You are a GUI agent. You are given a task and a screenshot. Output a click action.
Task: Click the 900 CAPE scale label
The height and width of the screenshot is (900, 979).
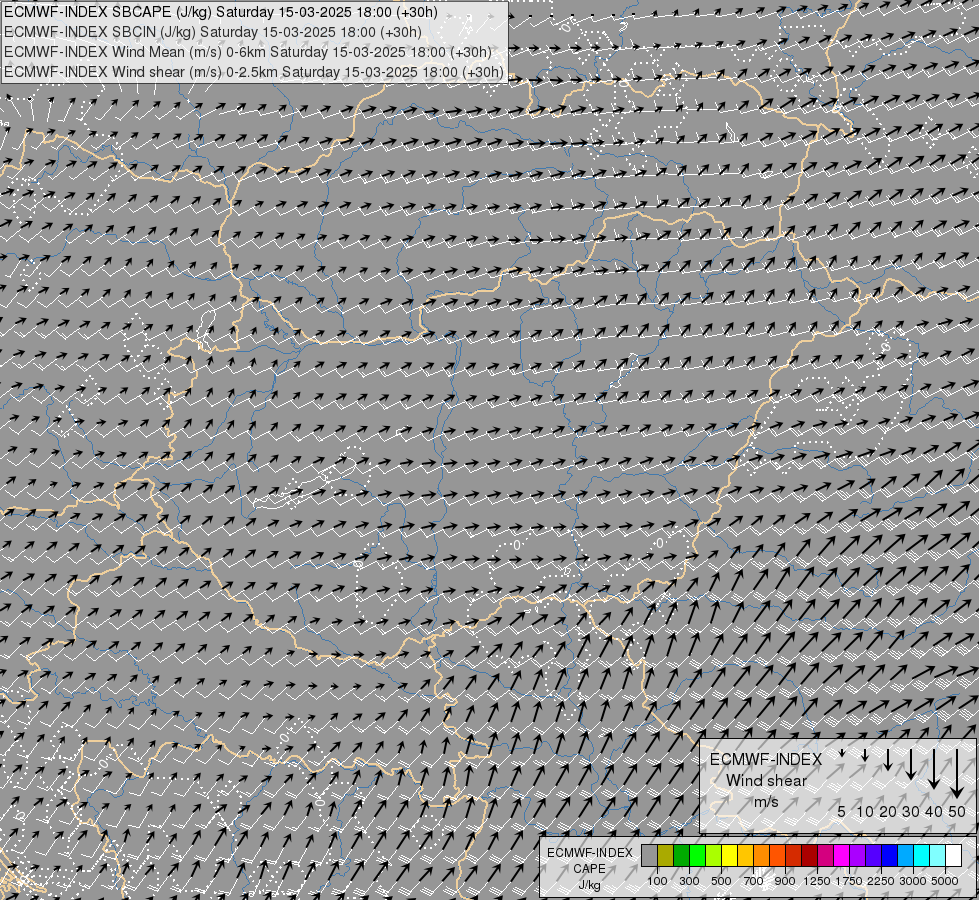785,881
